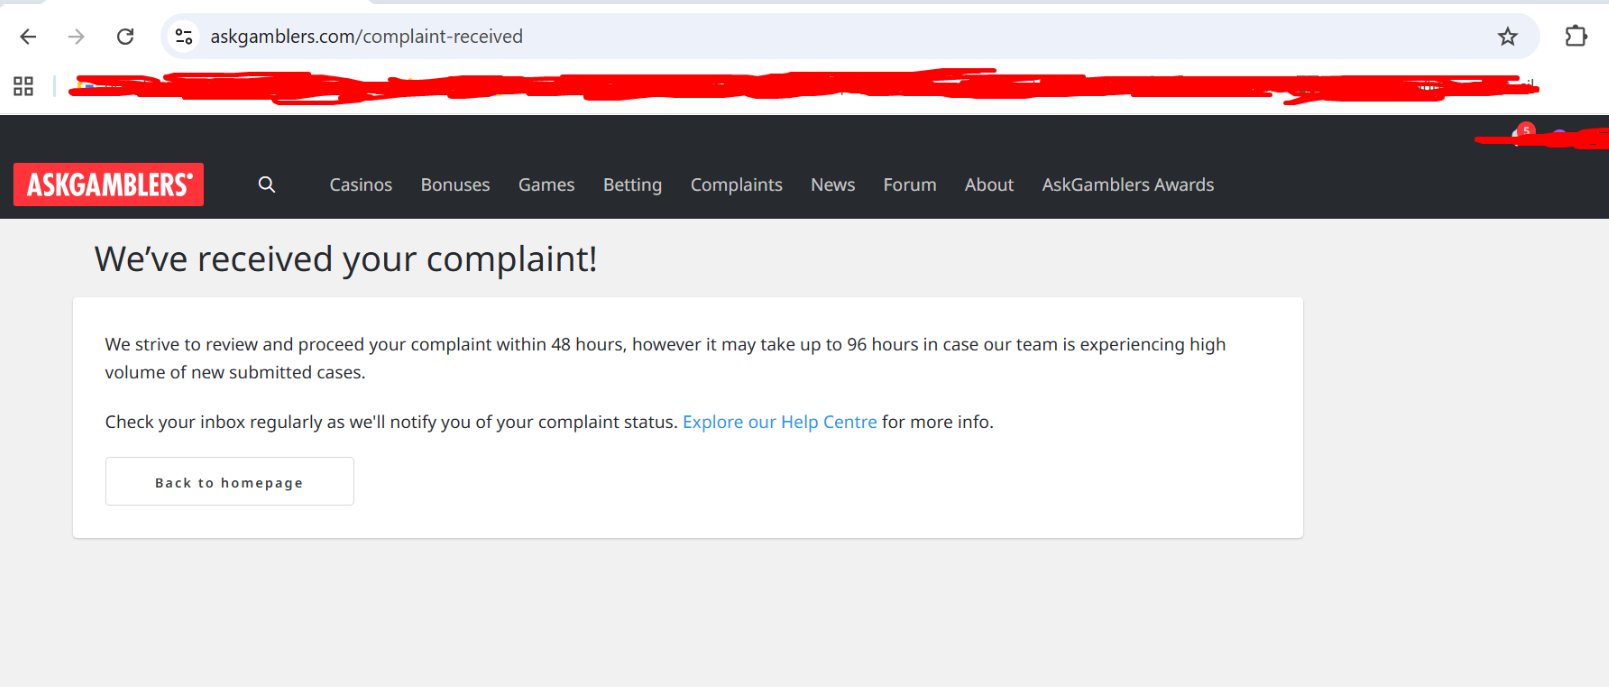Screen dimensions: 1609x687
Task: Reload the page with refresh icon
Action: pyautogui.click(x=125, y=37)
